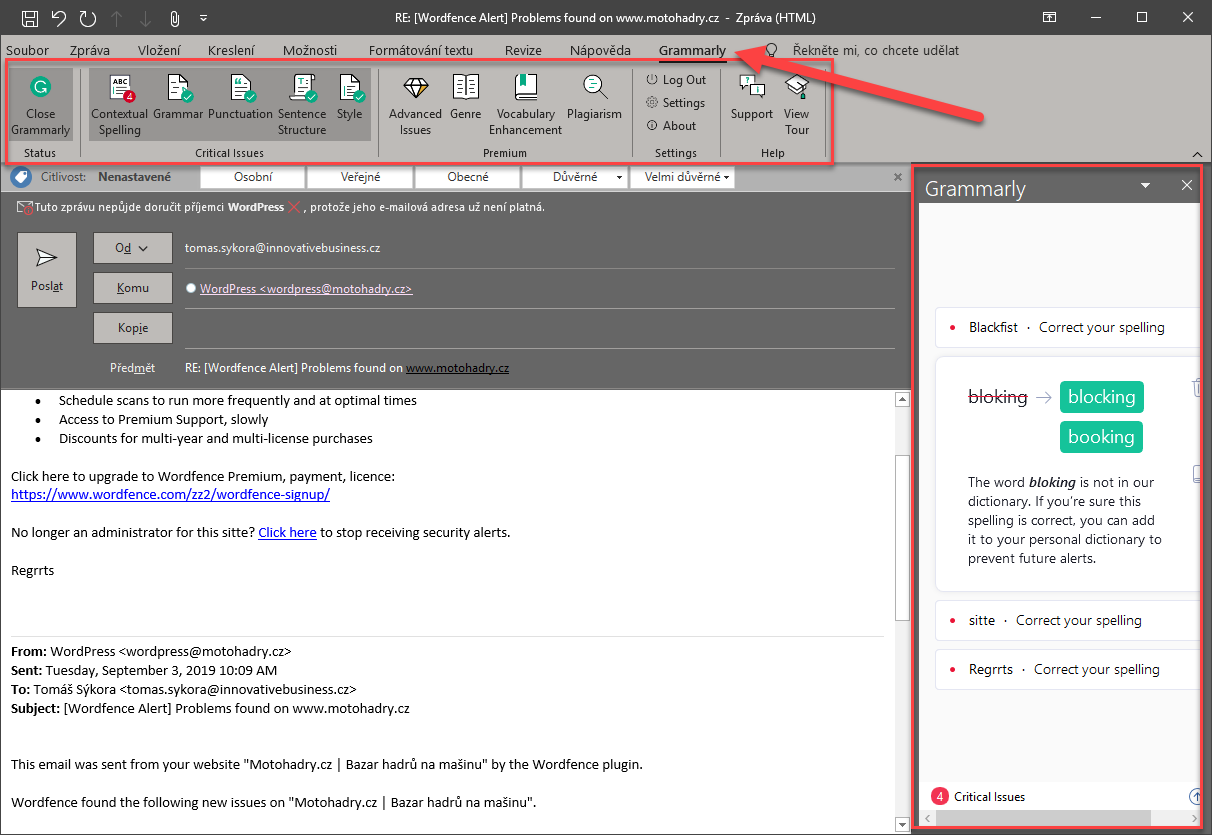The image size is (1212, 835).
Task: Expand the 'sitte' spelling card
Action: [x=1067, y=620]
